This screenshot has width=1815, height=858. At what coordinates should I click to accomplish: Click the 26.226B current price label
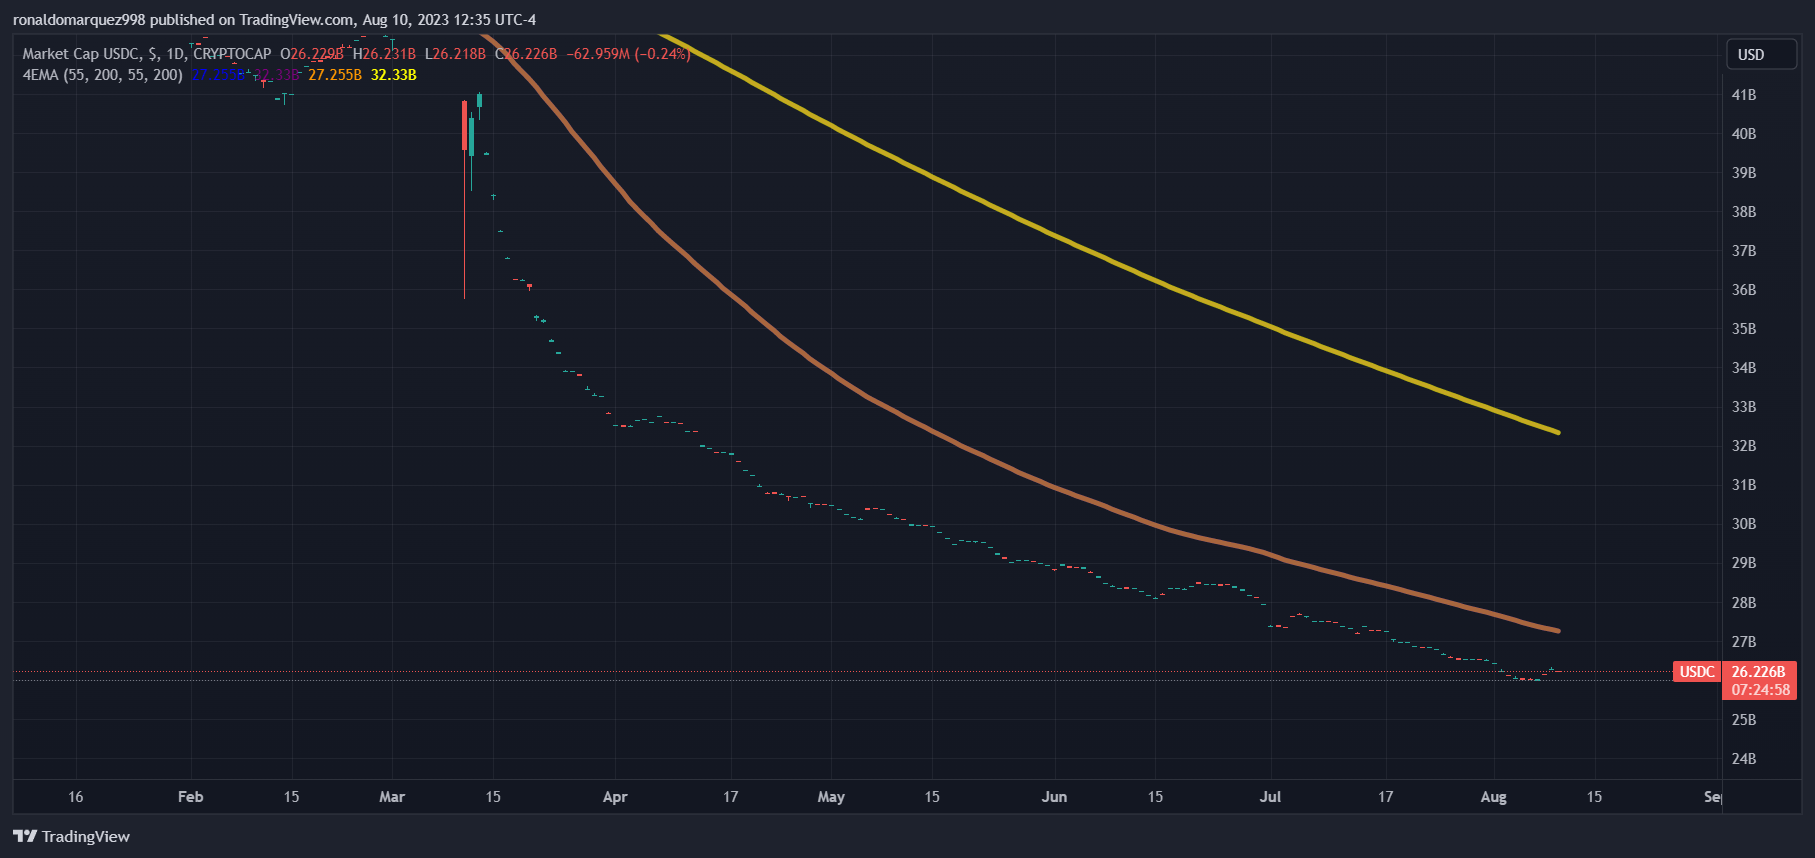point(1759,672)
